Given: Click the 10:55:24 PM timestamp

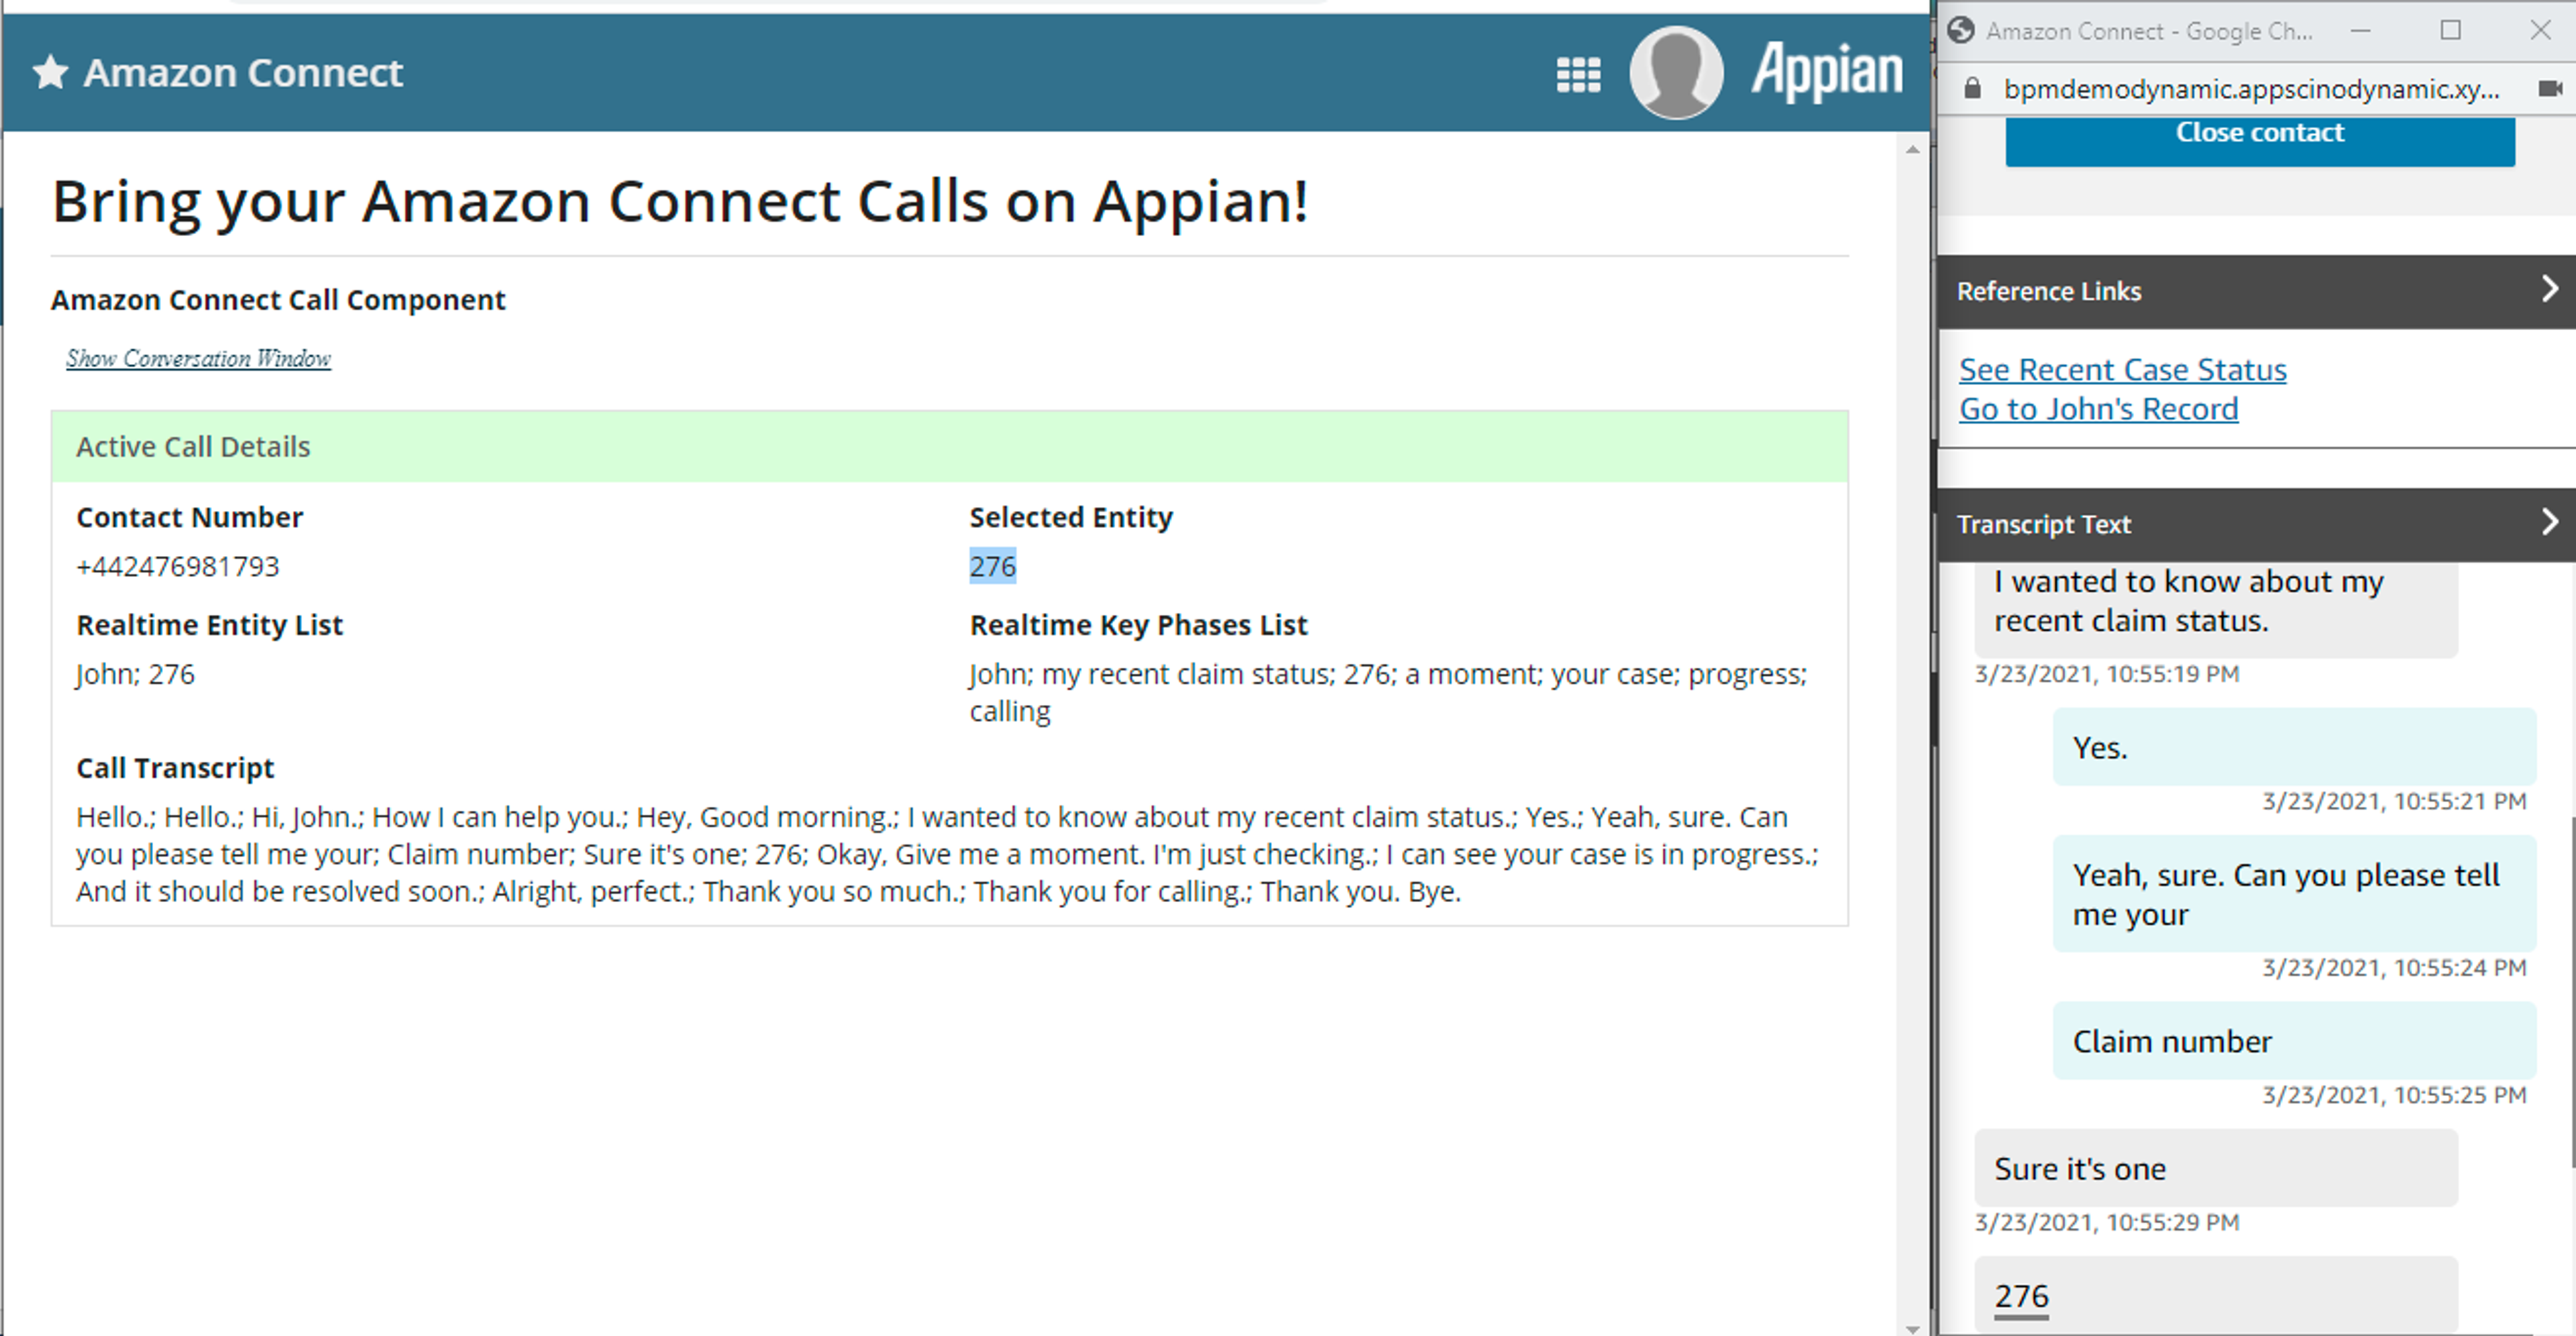Looking at the screenshot, I should click(2394, 967).
